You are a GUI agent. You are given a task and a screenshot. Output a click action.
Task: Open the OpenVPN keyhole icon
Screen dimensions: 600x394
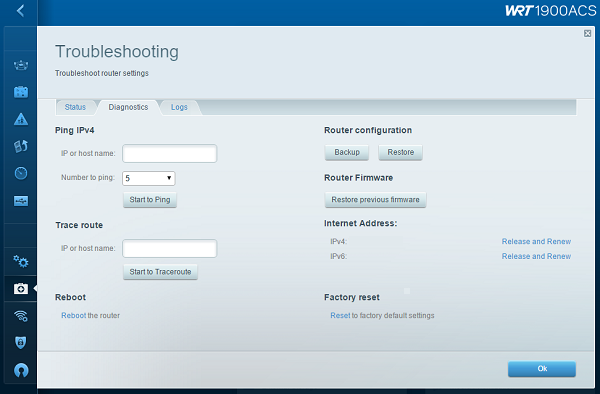pyautogui.click(x=21, y=370)
